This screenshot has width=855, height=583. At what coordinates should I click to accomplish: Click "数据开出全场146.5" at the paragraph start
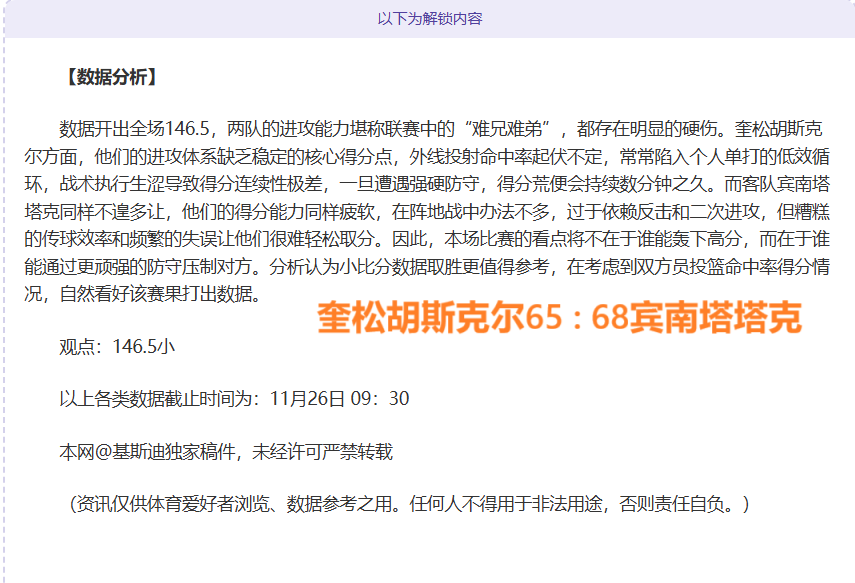[132, 129]
